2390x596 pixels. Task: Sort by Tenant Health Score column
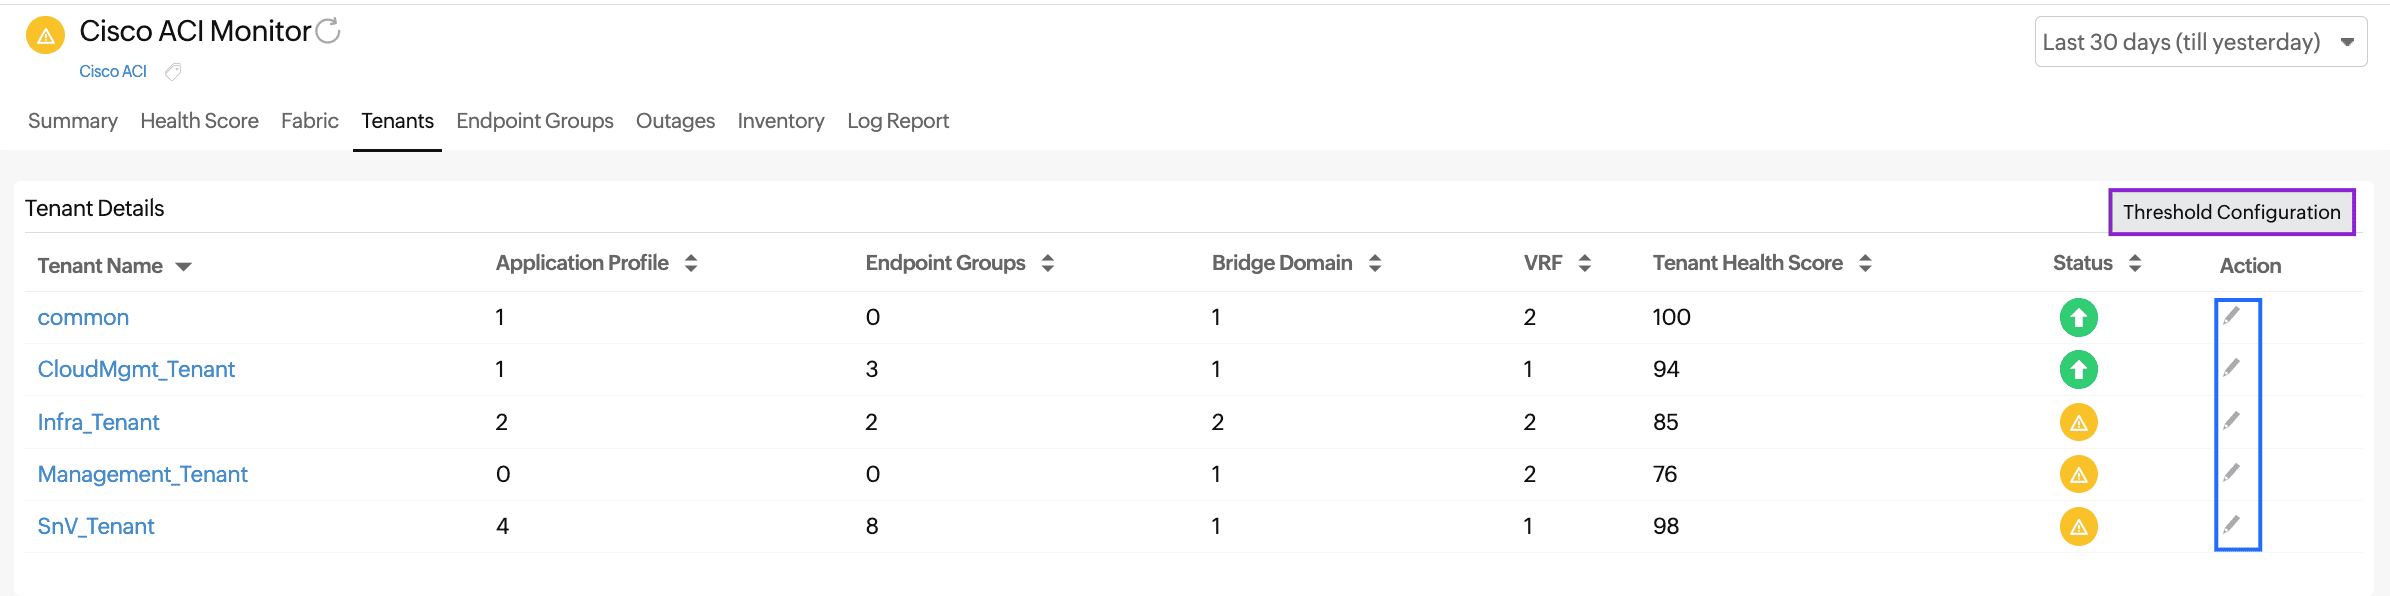click(1865, 263)
